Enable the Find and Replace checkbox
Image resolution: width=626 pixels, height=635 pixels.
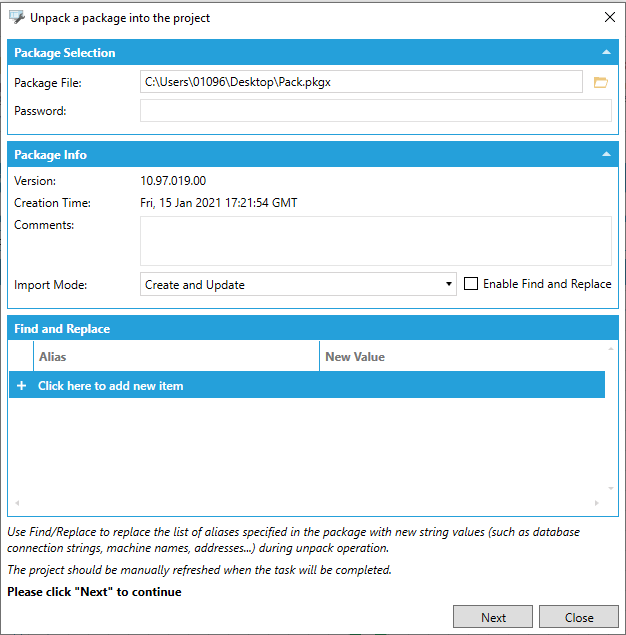[x=472, y=284]
